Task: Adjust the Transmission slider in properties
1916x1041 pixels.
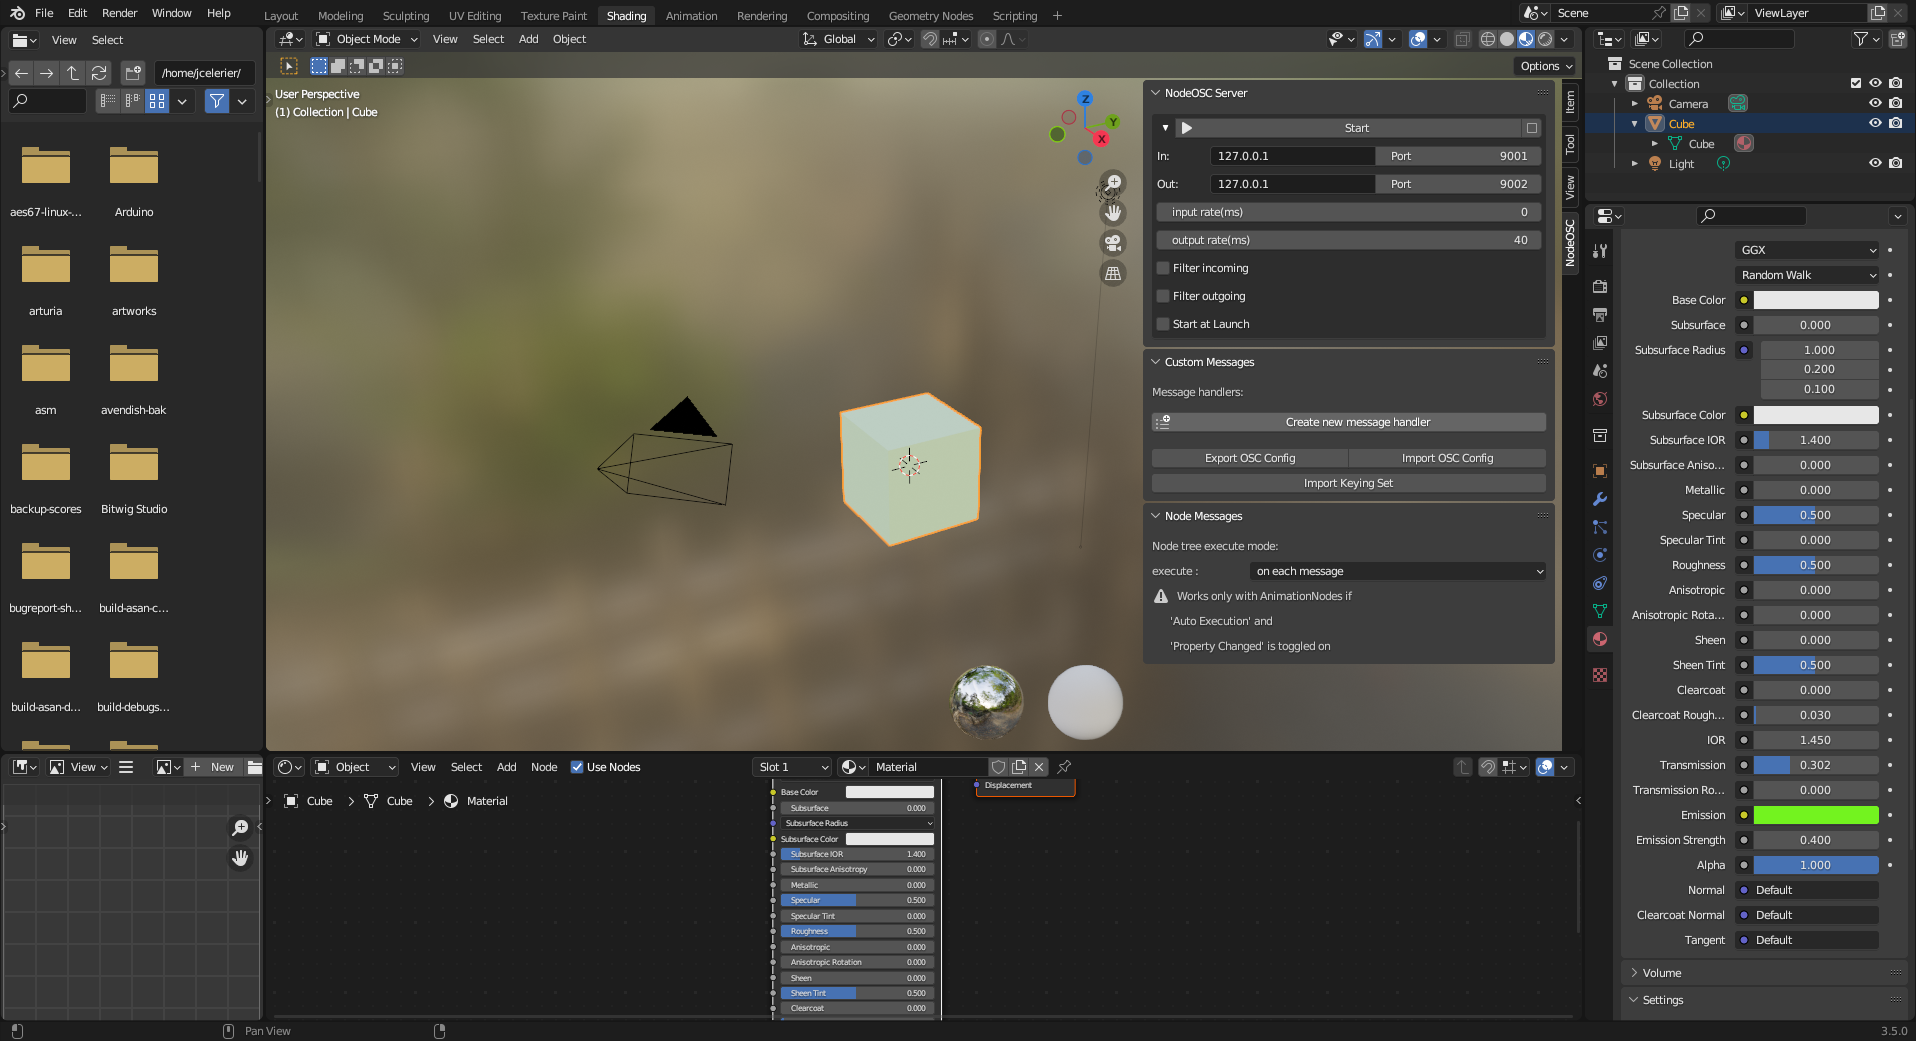Action: pyautogui.click(x=1816, y=765)
